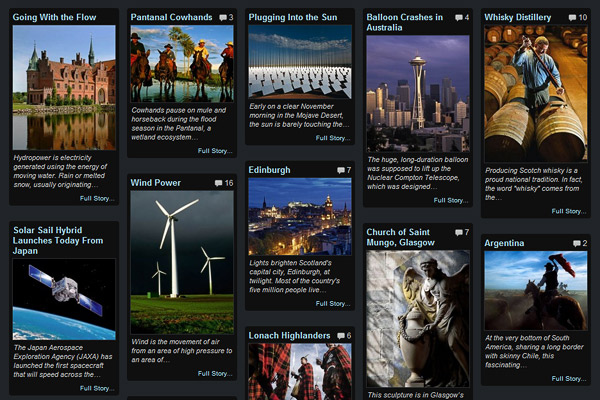Select the Wind is the movement description
600x400 pixels.
coord(182,351)
